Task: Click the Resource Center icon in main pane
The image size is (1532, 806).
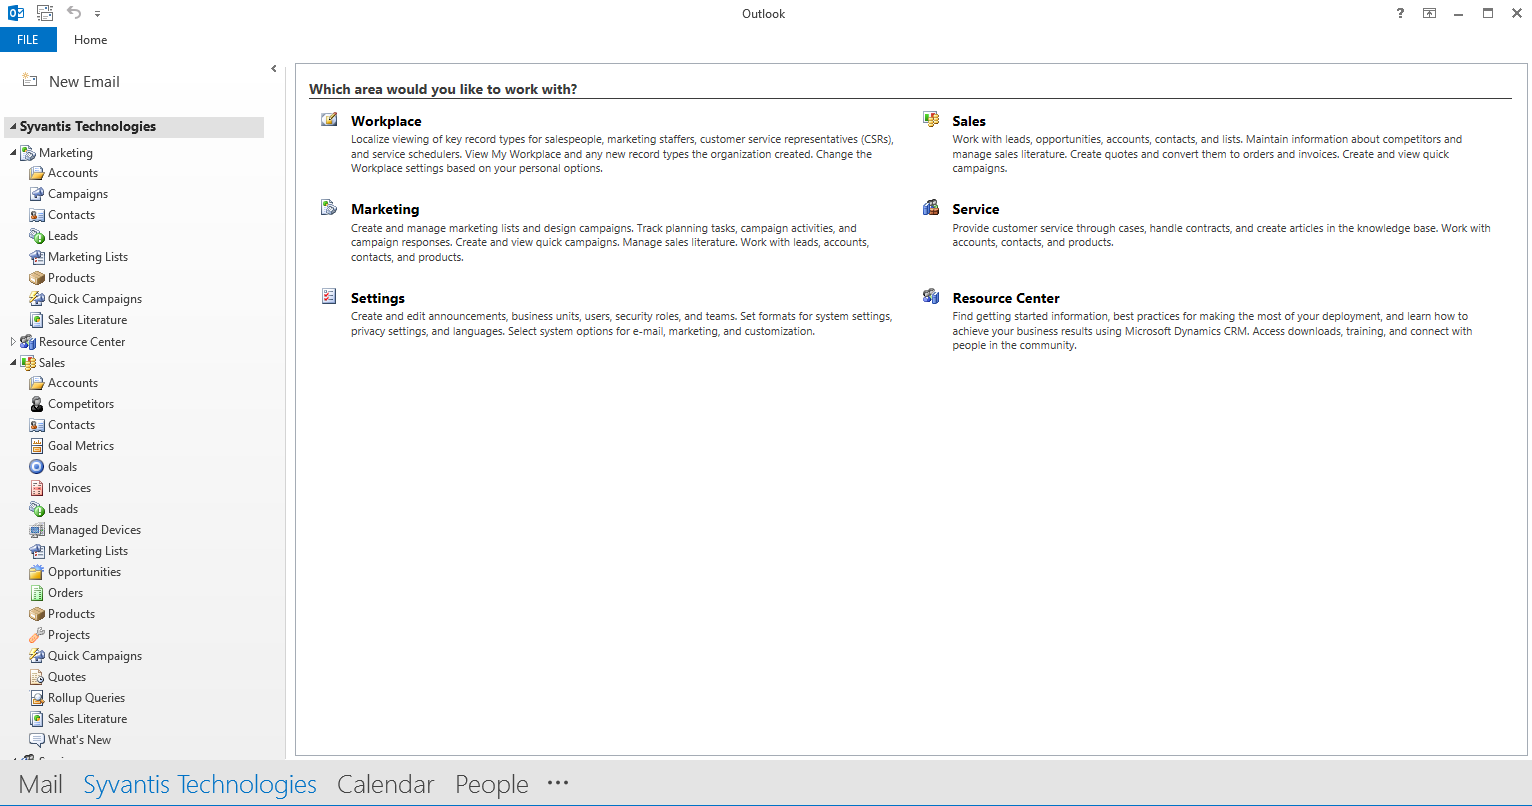Action: (931, 296)
